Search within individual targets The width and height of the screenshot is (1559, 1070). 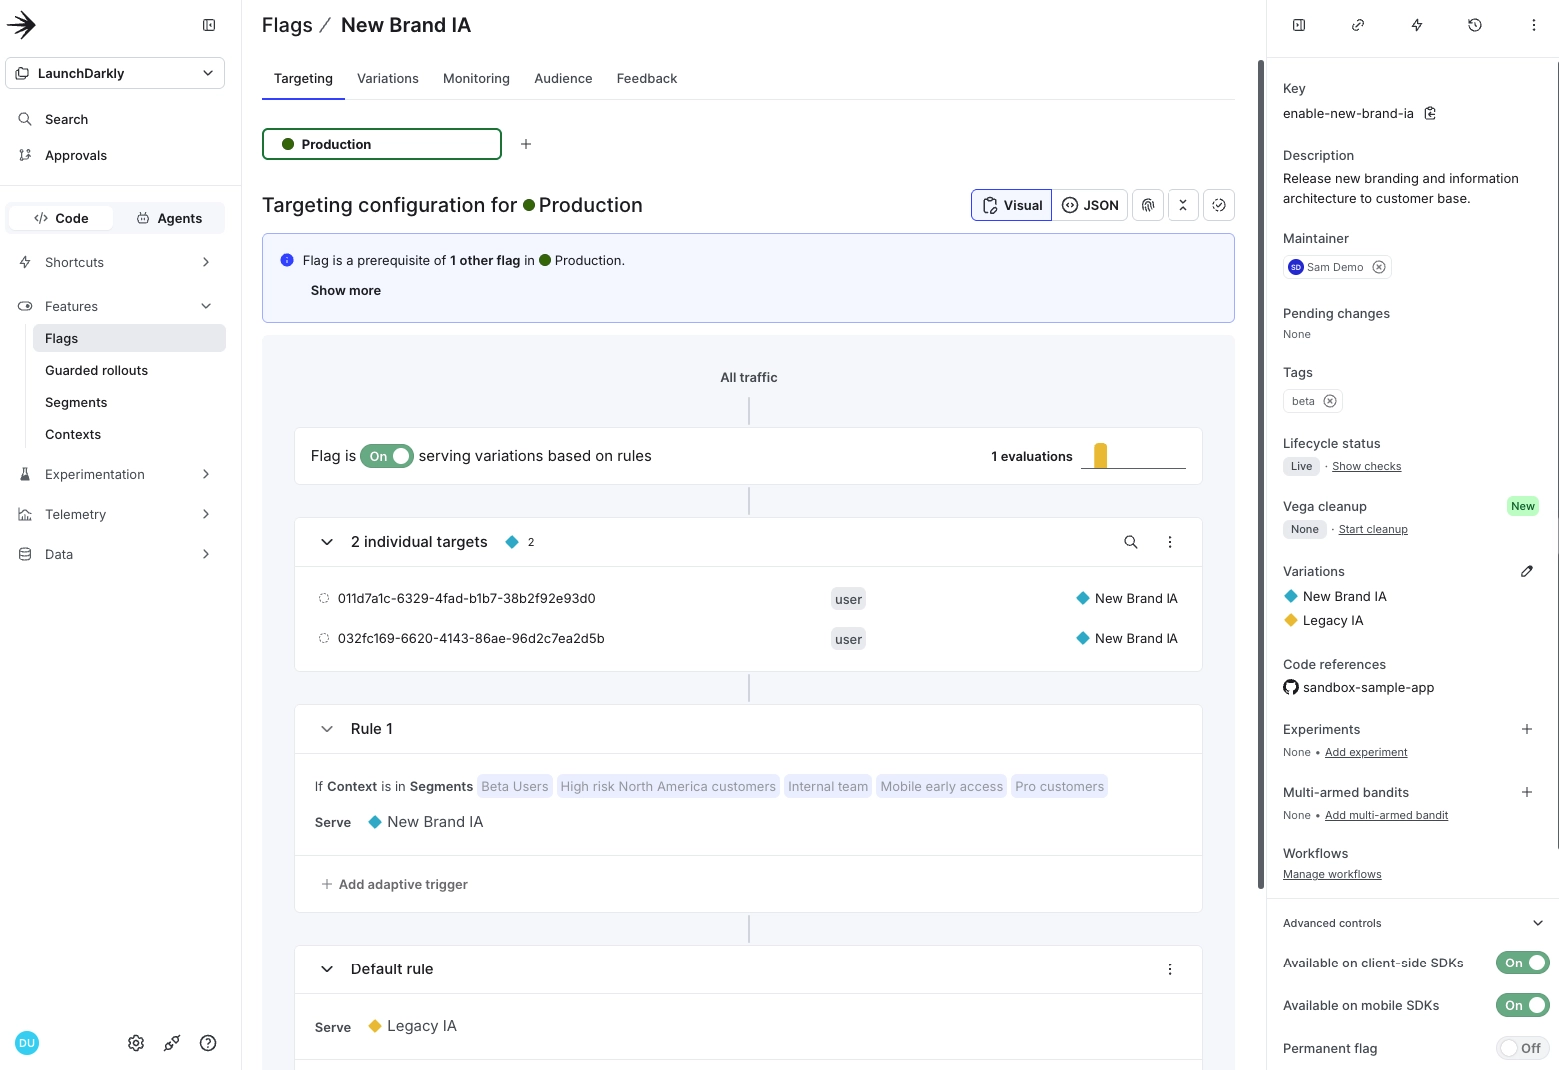click(x=1131, y=542)
